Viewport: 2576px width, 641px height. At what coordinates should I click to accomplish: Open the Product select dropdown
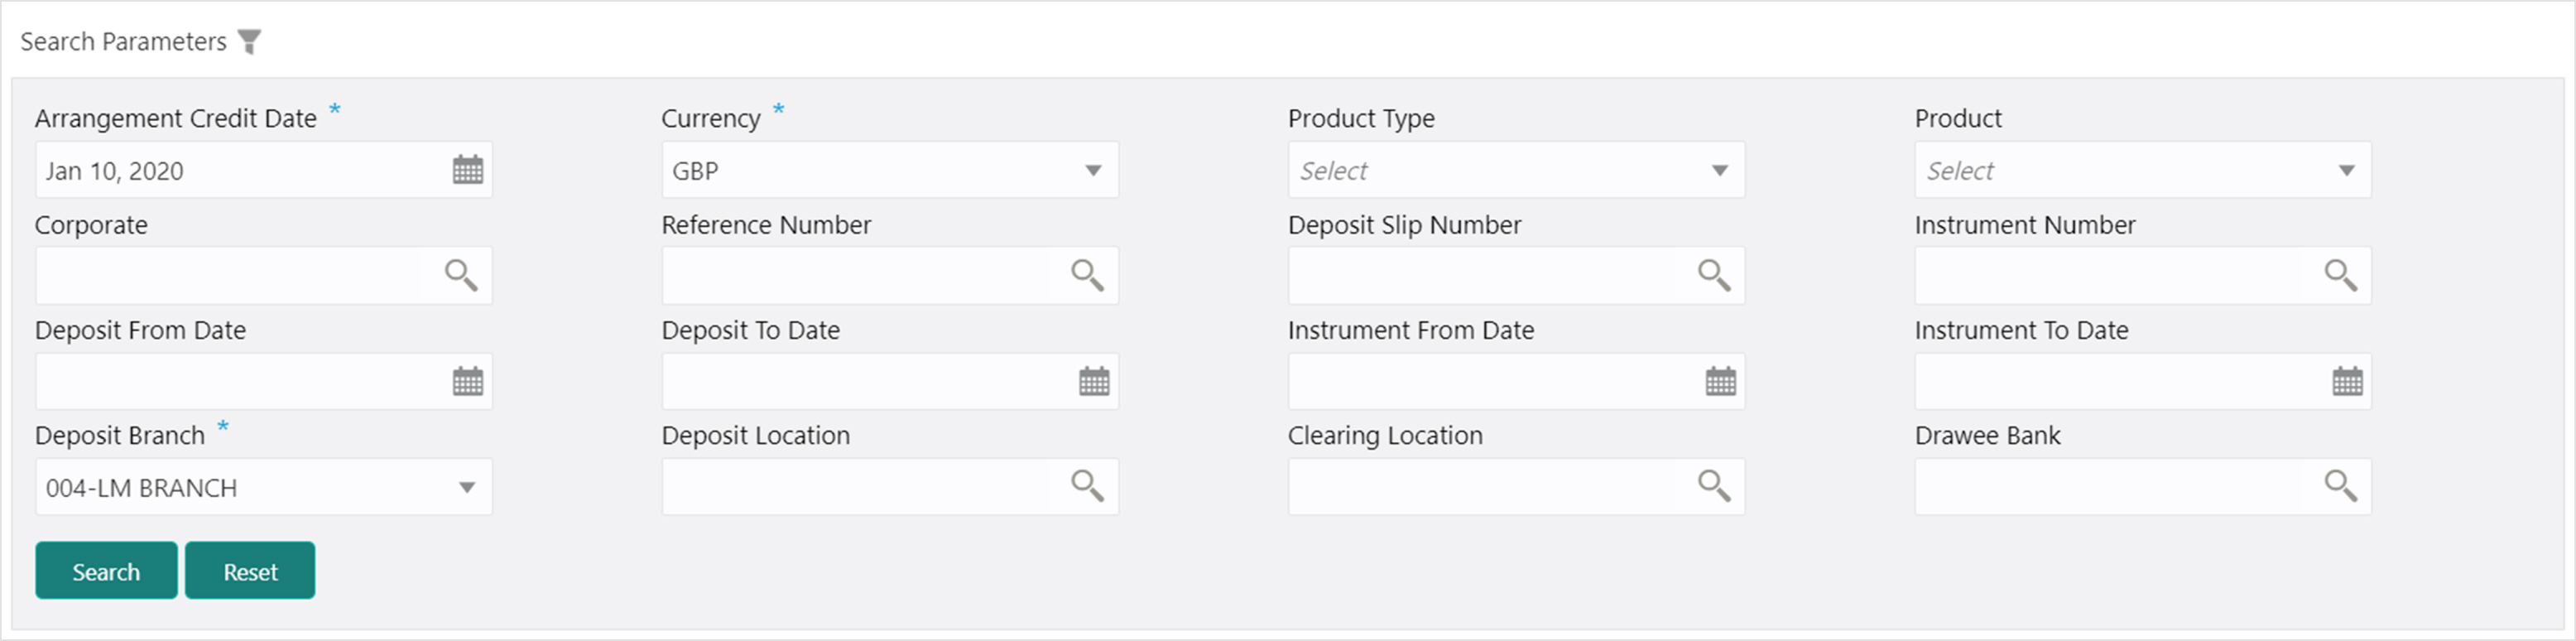pos(2143,170)
